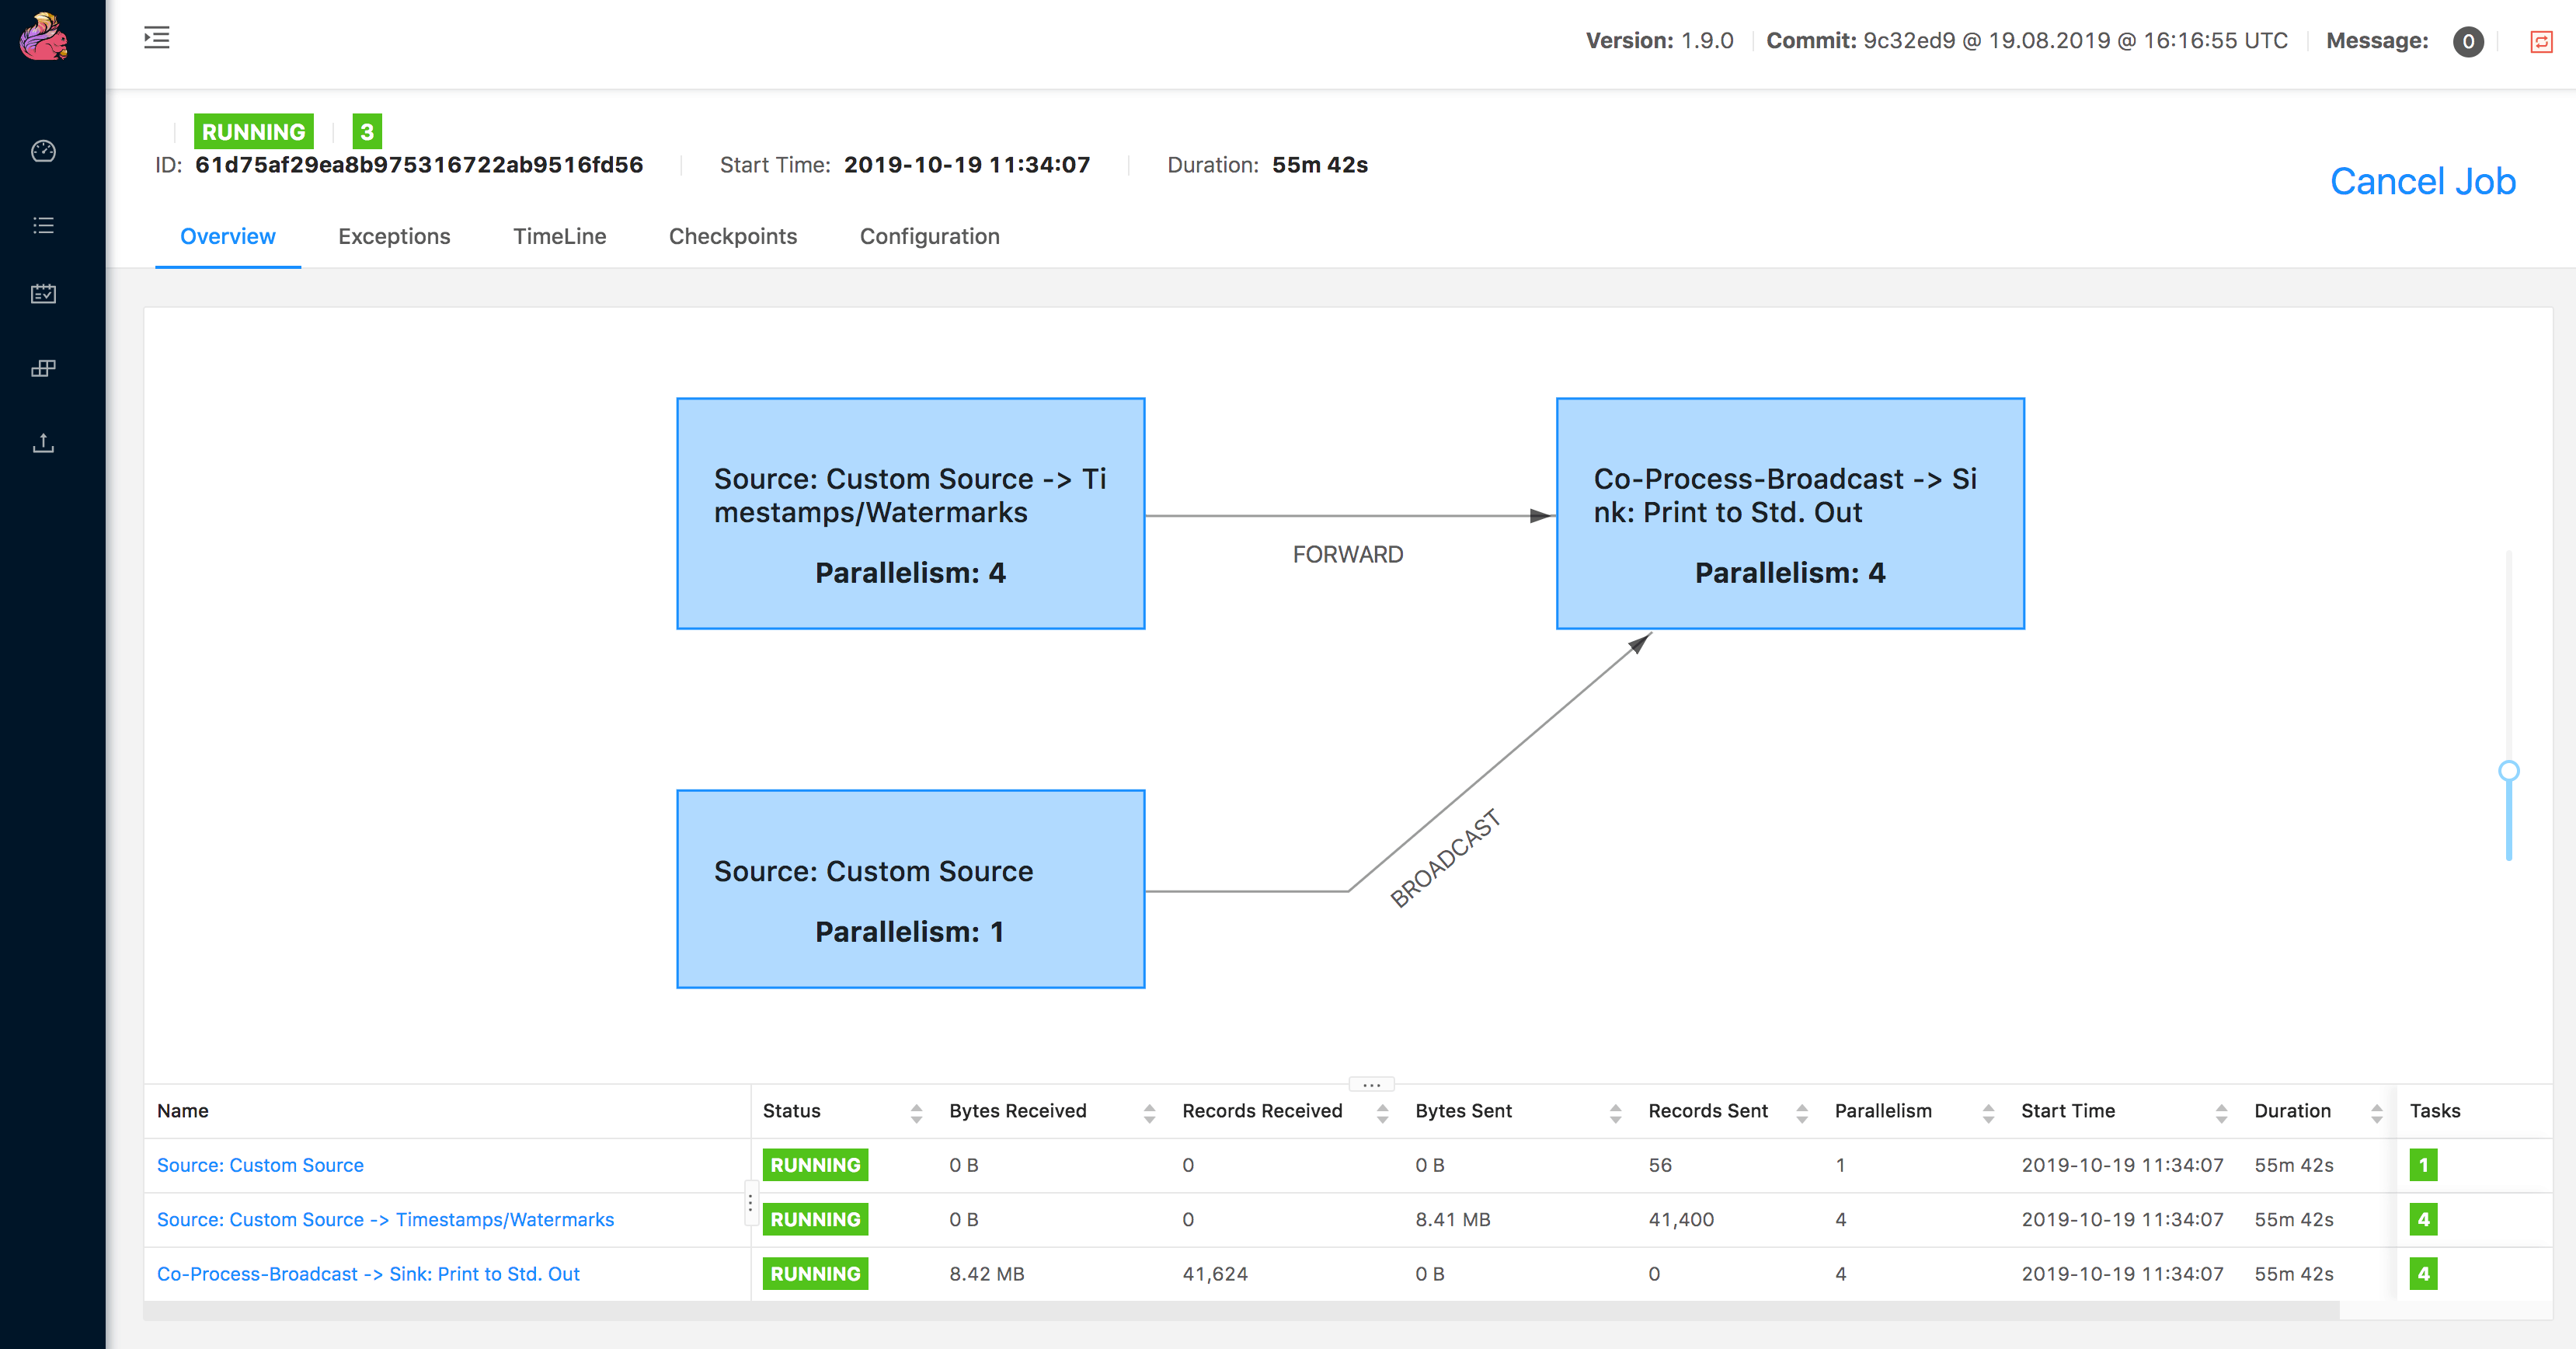Click the green tasks badge 1 in first row
This screenshot has width=2576, height=1349.
(2423, 1165)
